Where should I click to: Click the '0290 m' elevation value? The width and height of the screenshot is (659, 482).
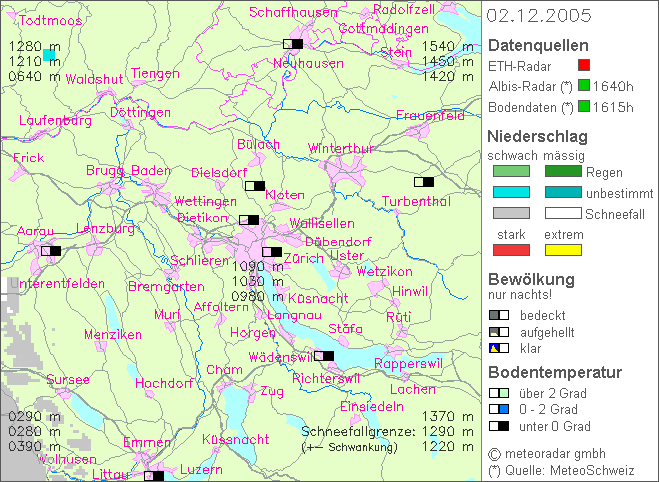tap(34, 416)
